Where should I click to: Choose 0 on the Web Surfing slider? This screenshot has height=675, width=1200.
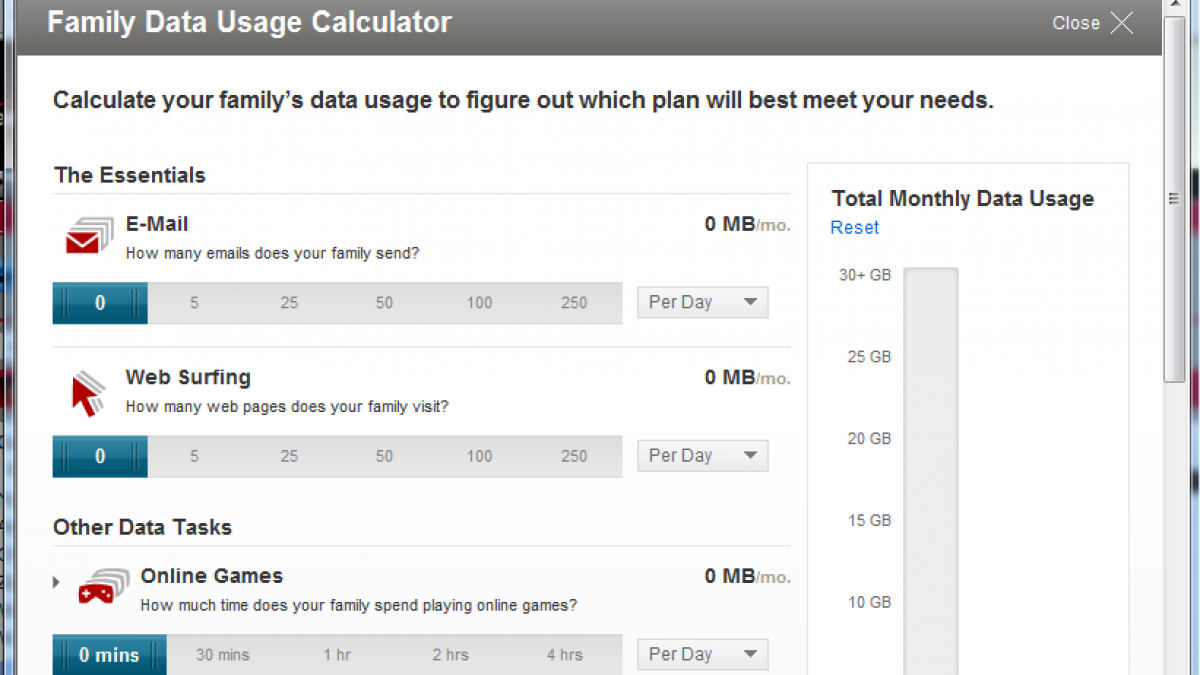(x=100, y=456)
